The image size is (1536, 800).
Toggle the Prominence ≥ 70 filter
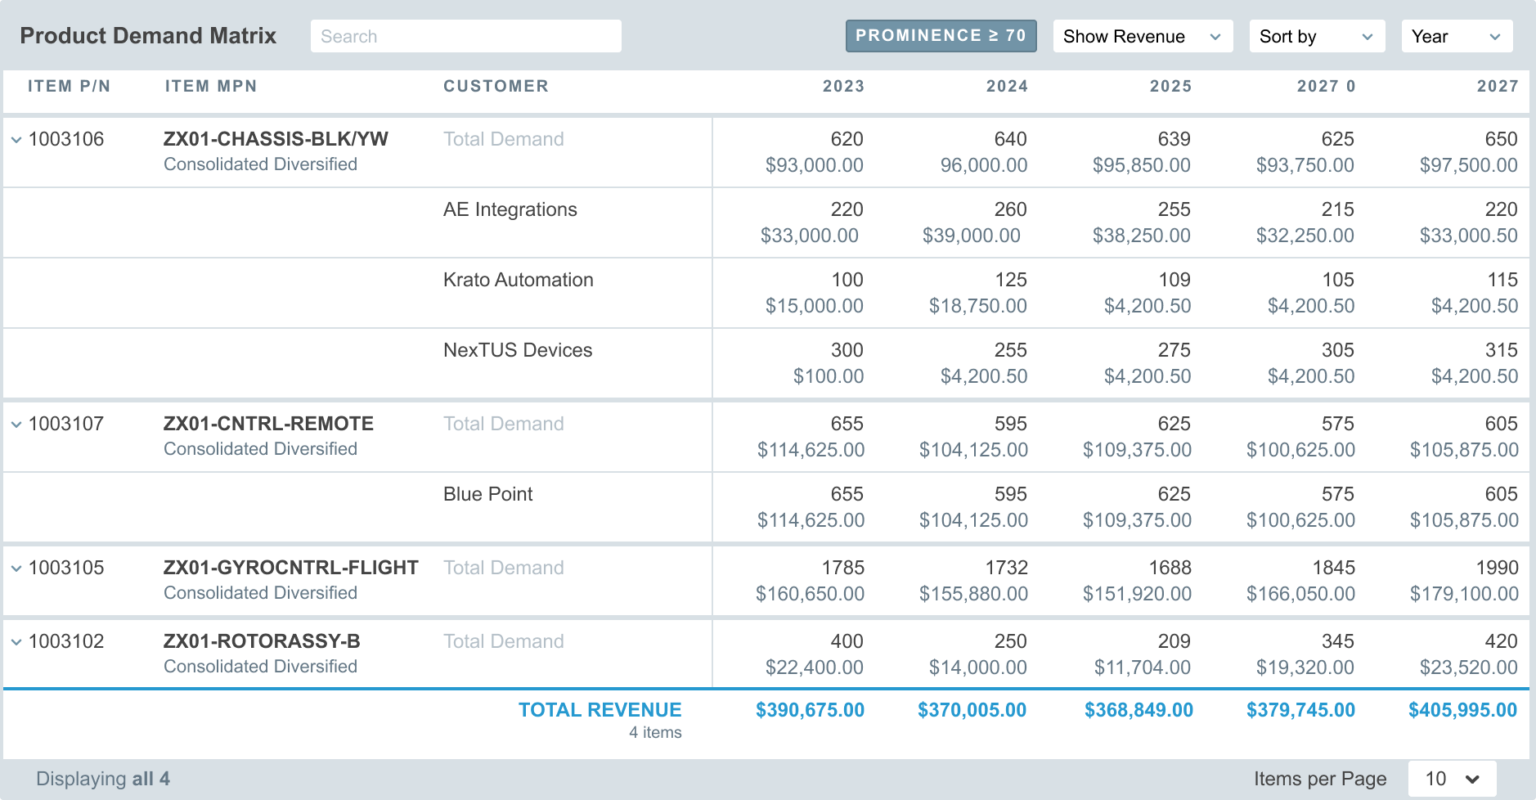[x=940, y=36]
